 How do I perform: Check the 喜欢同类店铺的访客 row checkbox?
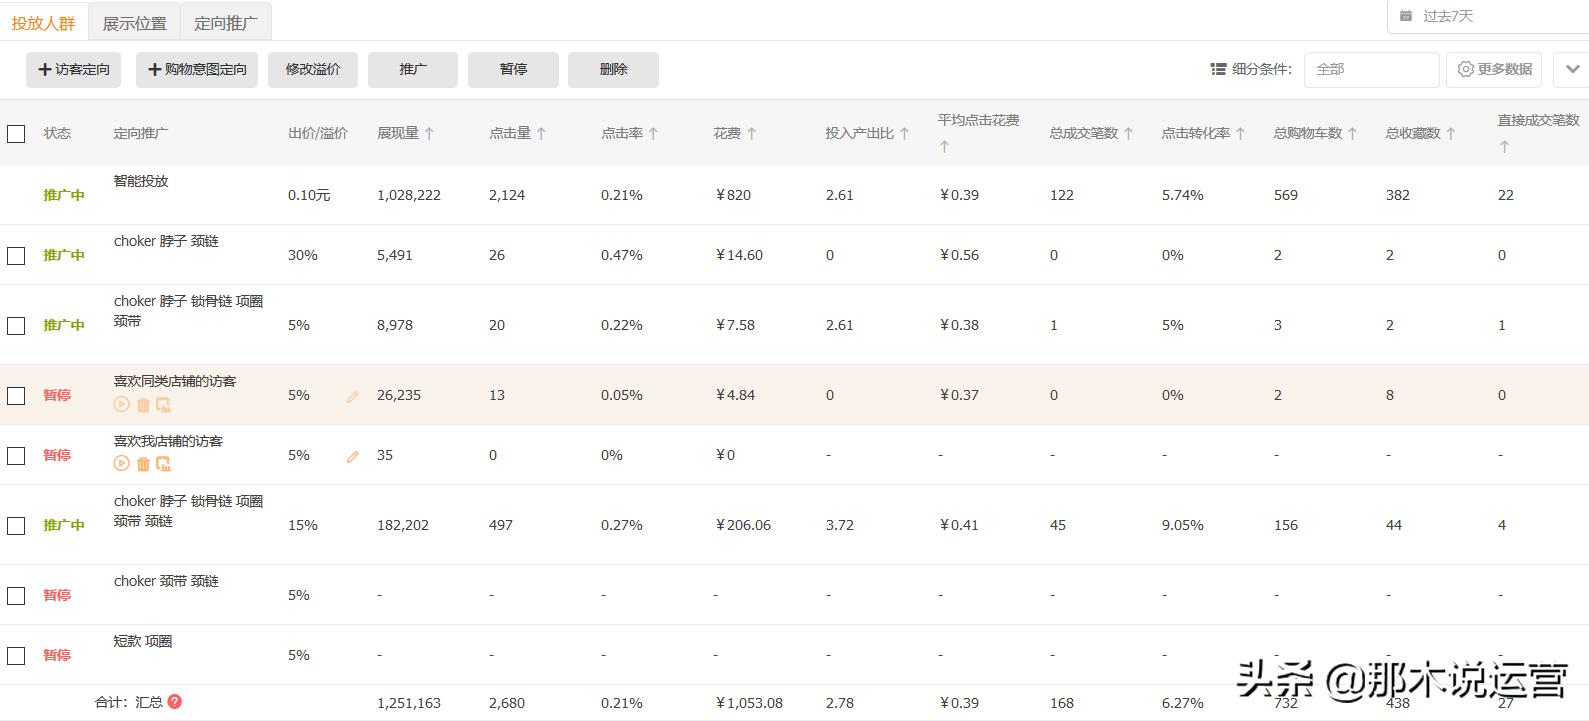tap(16, 395)
